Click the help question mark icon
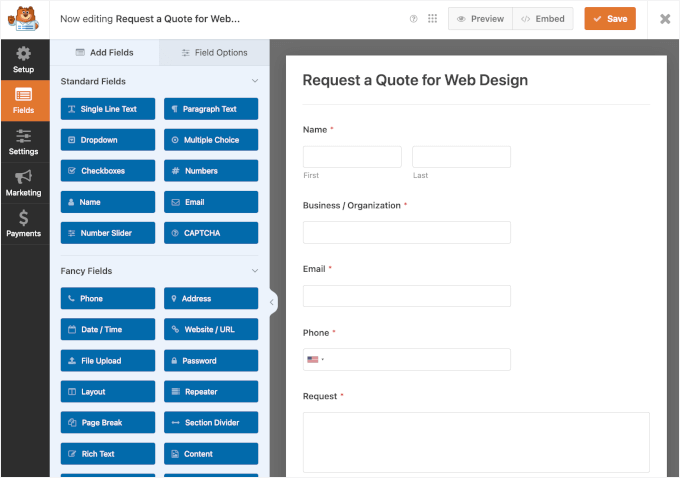The width and height of the screenshot is (680, 478). click(414, 19)
